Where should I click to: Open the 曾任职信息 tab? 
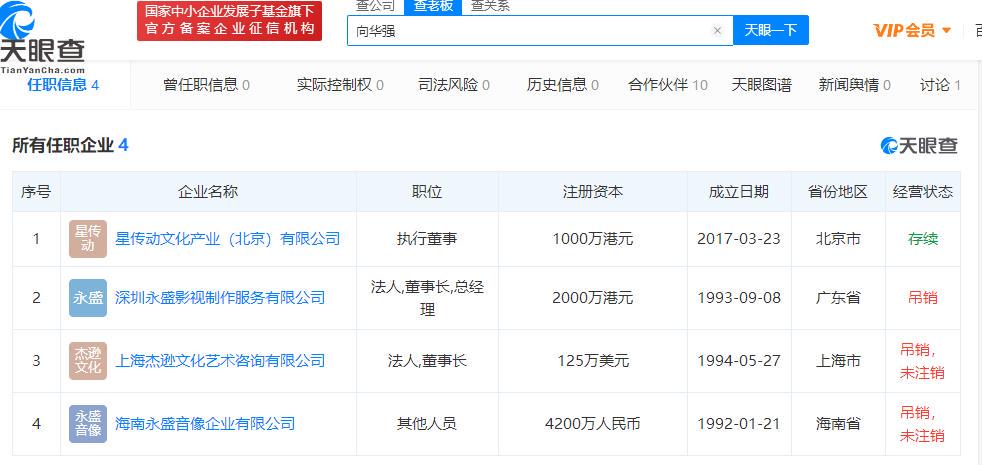tap(206, 85)
